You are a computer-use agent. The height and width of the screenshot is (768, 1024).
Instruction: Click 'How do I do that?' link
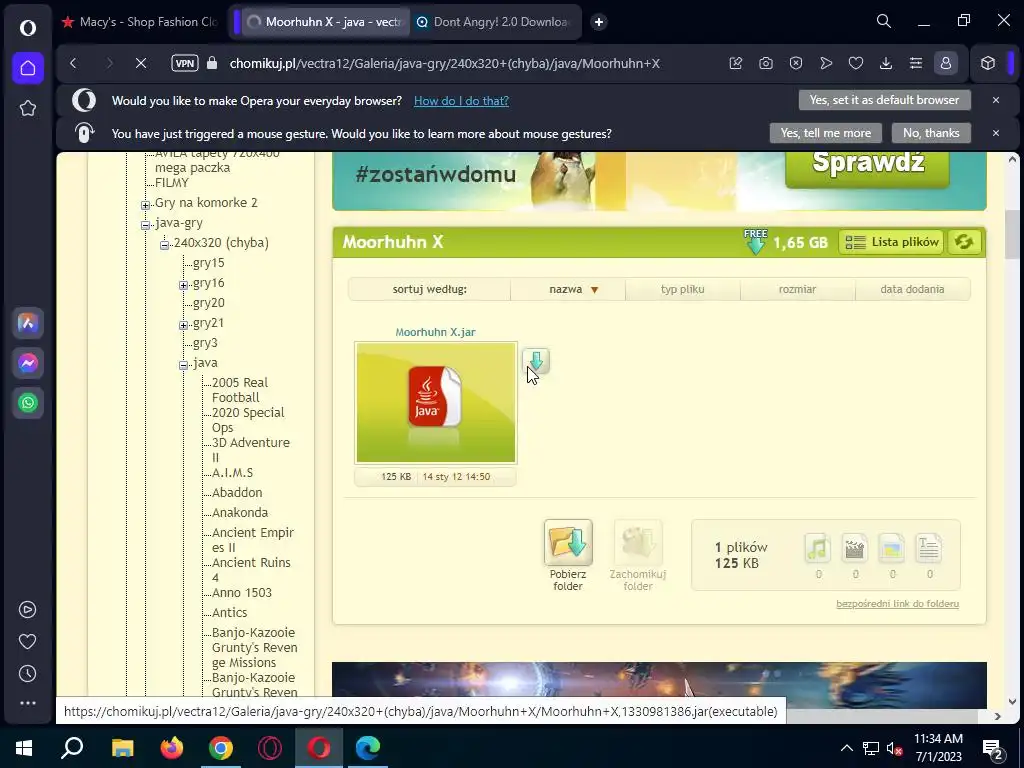pyautogui.click(x=461, y=101)
